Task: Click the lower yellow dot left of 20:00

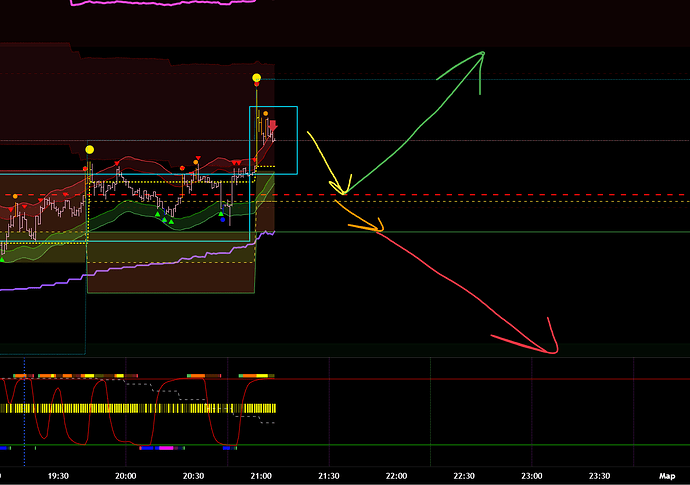Action: click(90, 150)
